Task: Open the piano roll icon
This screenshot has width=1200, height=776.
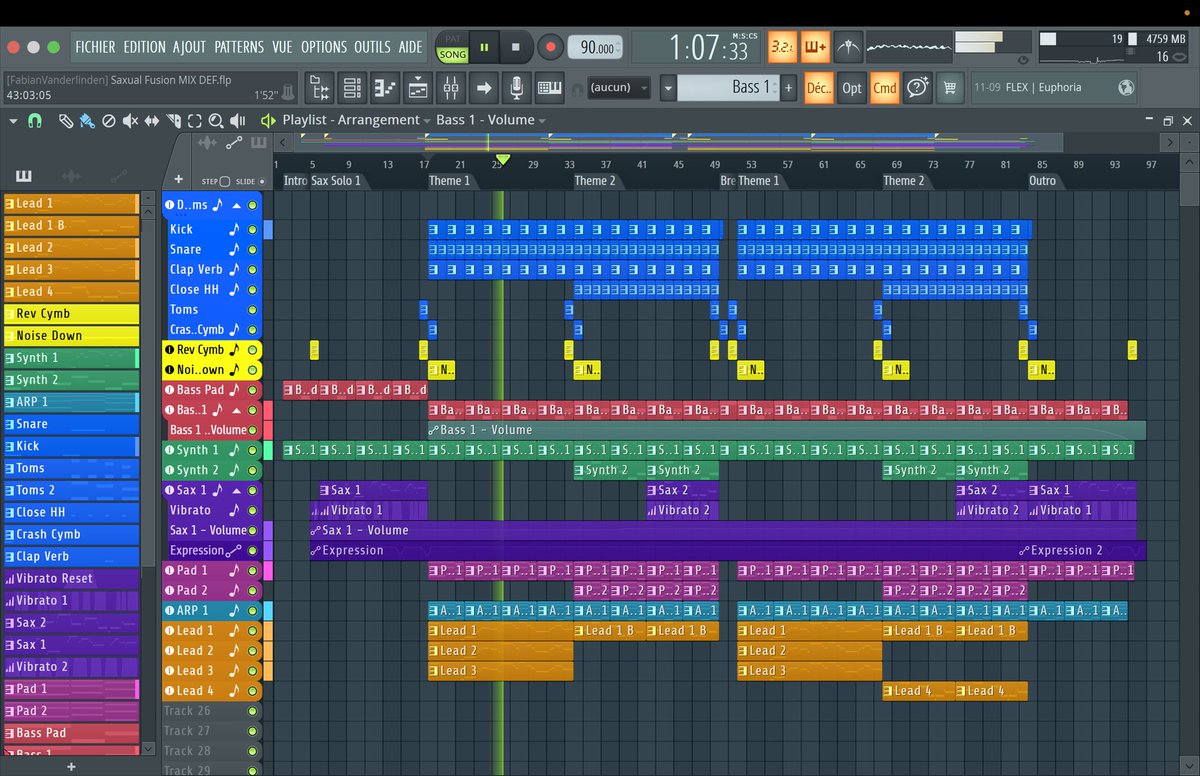Action: coord(385,88)
